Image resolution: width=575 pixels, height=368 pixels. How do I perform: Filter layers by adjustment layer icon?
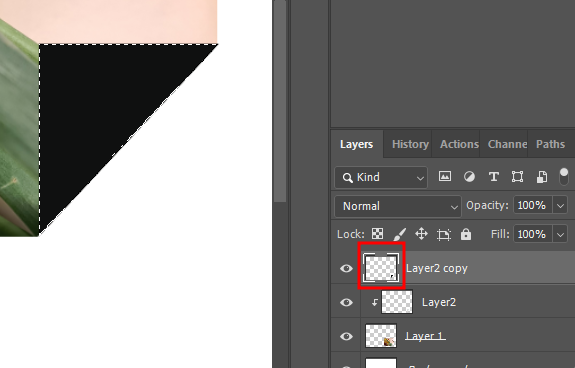[x=469, y=177]
